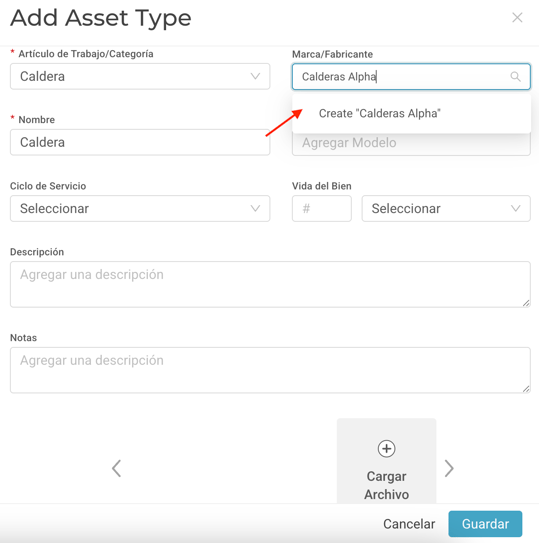539x543 pixels.
Task: Click the search magnifier icon in Marca/Fabricante
Action: coord(515,77)
